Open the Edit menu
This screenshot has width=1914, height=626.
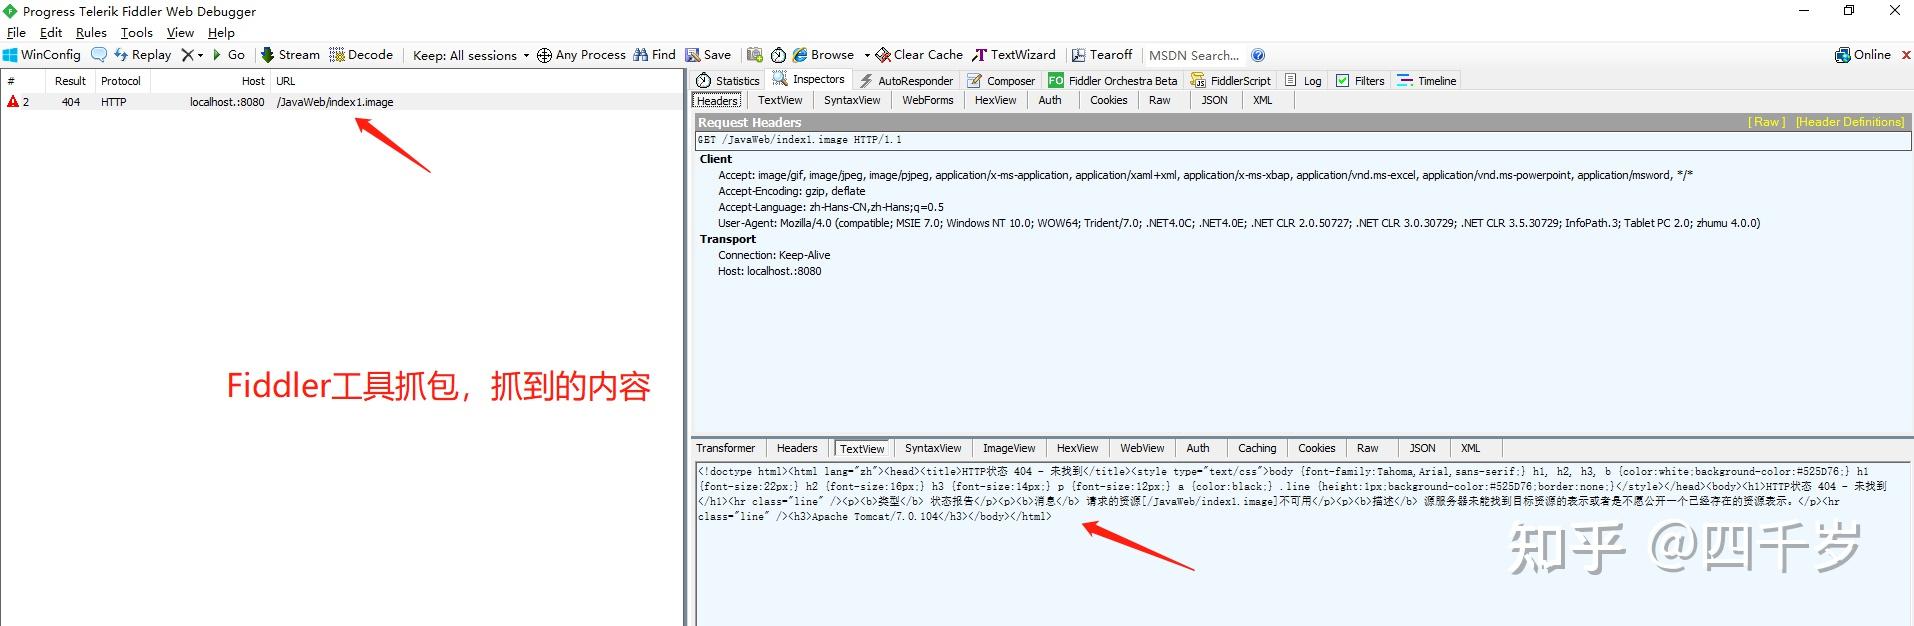51,33
